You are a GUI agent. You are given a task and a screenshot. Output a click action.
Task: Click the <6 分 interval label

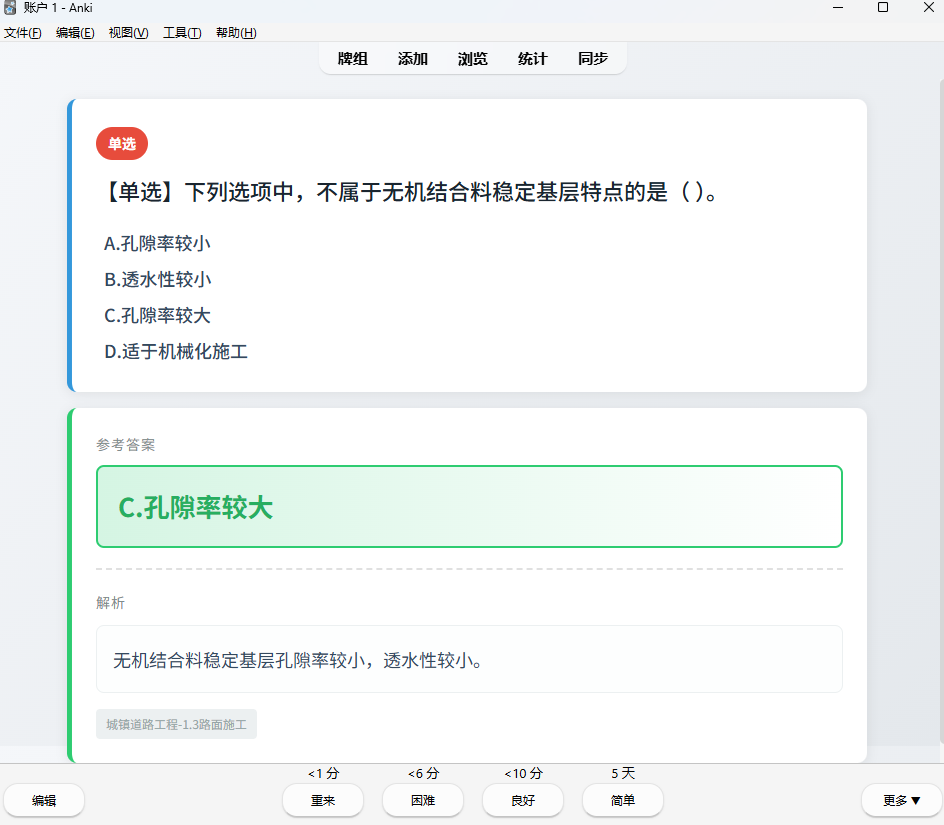(x=423, y=773)
